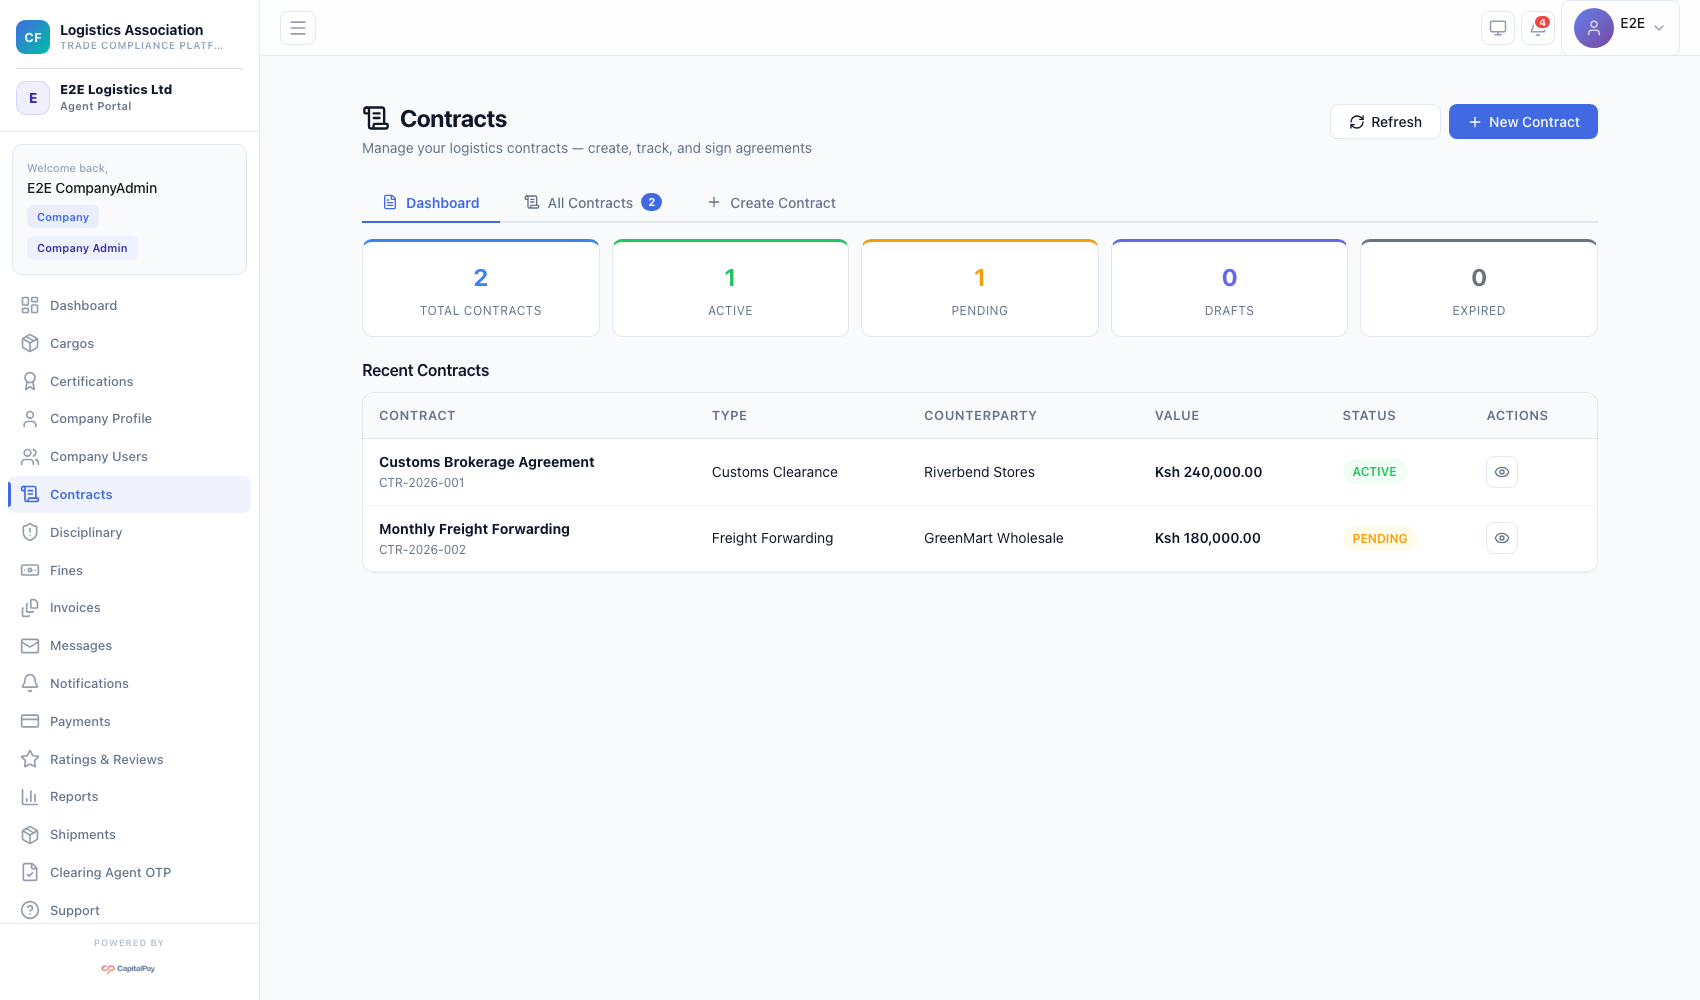
Task: Click the Logistics Association platform header
Action: [x=129, y=37]
